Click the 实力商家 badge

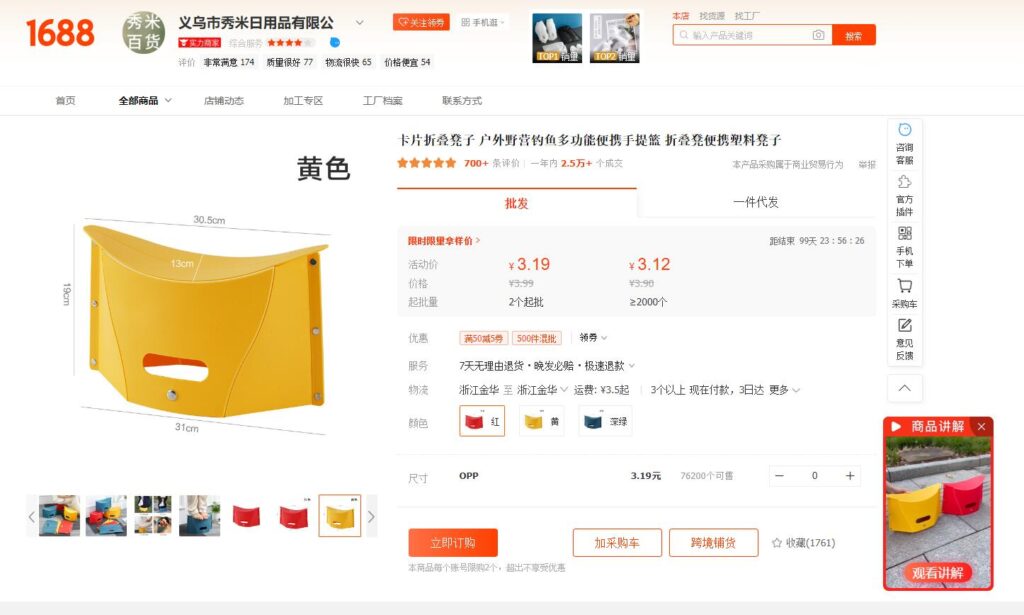pyautogui.click(x=200, y=43)
